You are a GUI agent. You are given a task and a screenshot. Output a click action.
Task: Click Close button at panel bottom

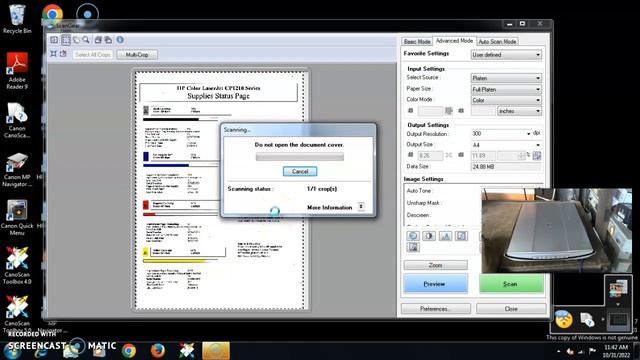coord(511,309)
